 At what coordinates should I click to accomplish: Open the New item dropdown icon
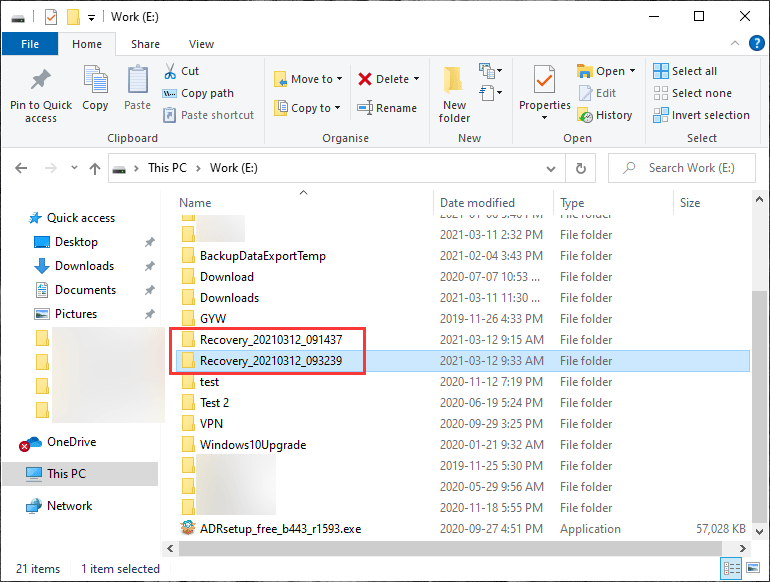491,71
